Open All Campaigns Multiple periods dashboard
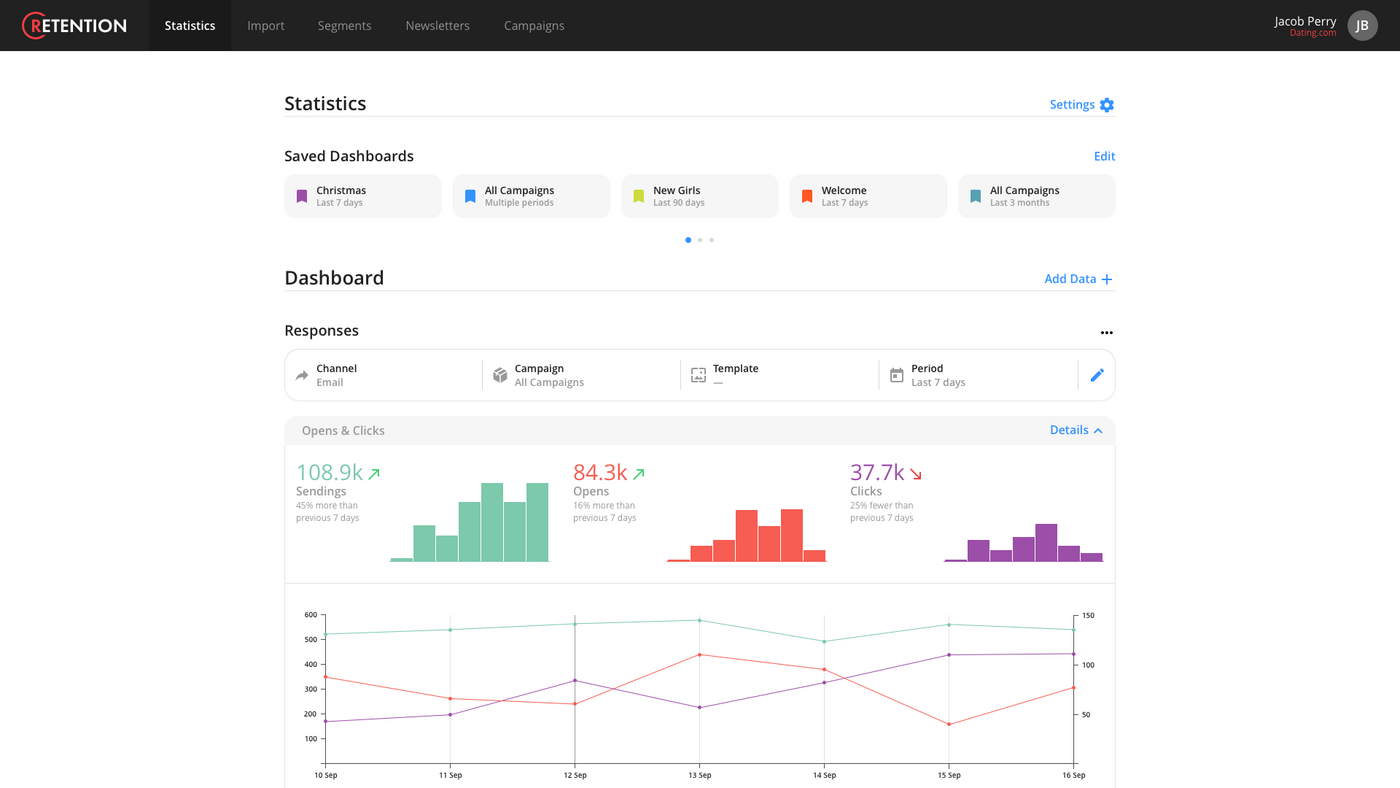 [x=531, y=196]
